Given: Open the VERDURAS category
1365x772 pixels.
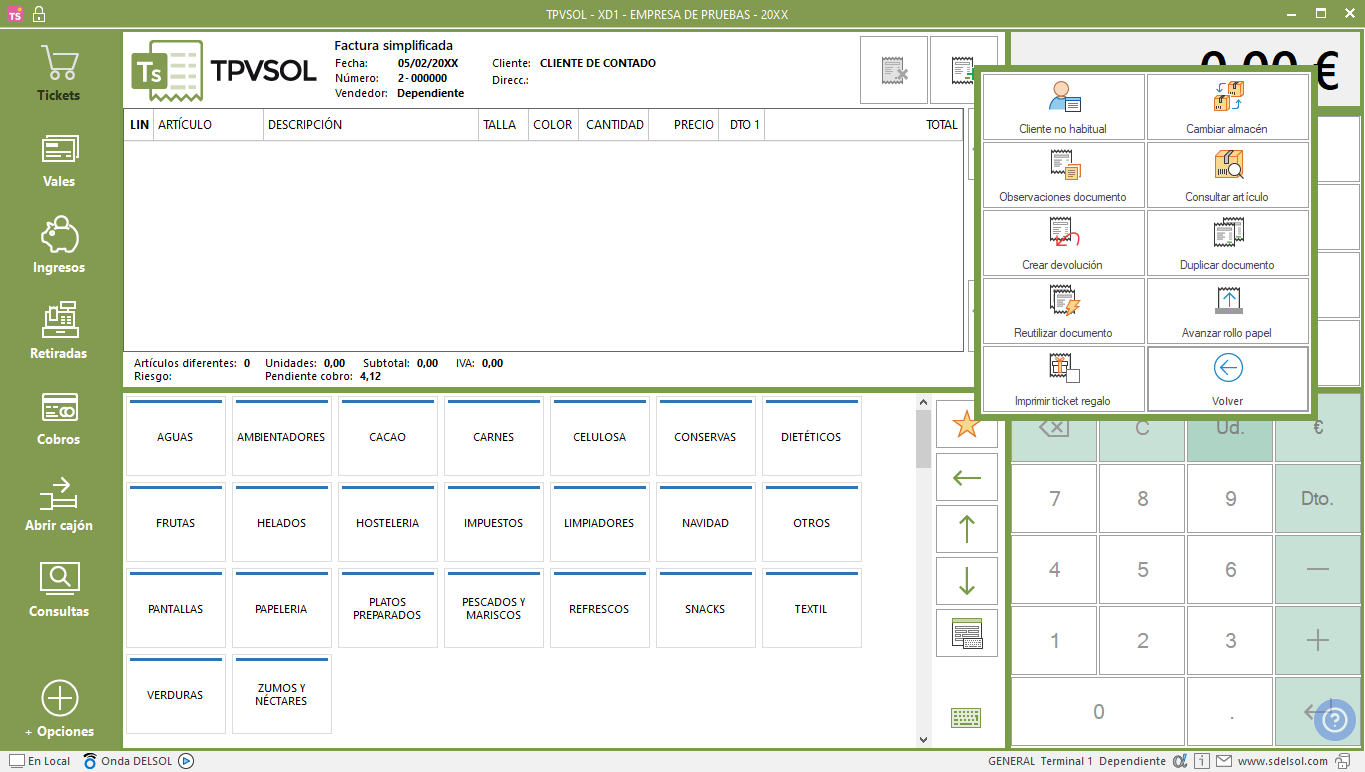Looking at the screenshot, I should 176,695.
